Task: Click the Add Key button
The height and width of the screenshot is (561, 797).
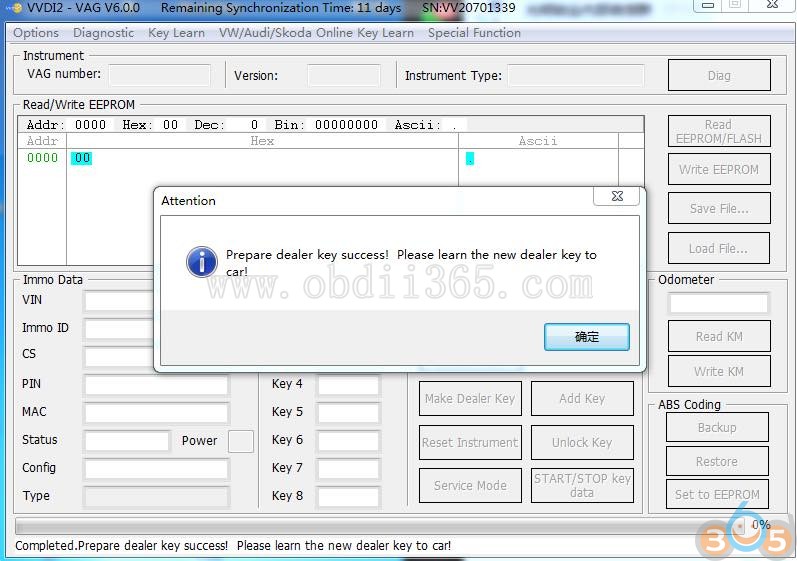Action: point(583,398)
